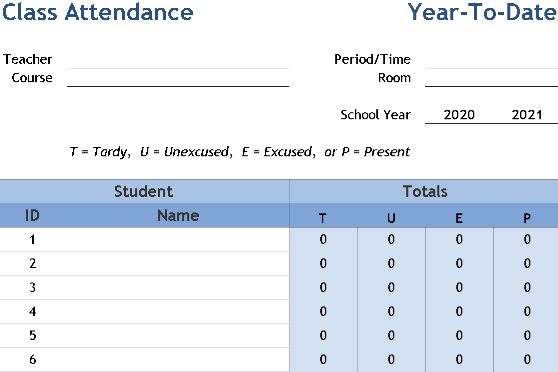Select the T total for student 4
This screenshot has width=558, height=372.
pos(323,311)
